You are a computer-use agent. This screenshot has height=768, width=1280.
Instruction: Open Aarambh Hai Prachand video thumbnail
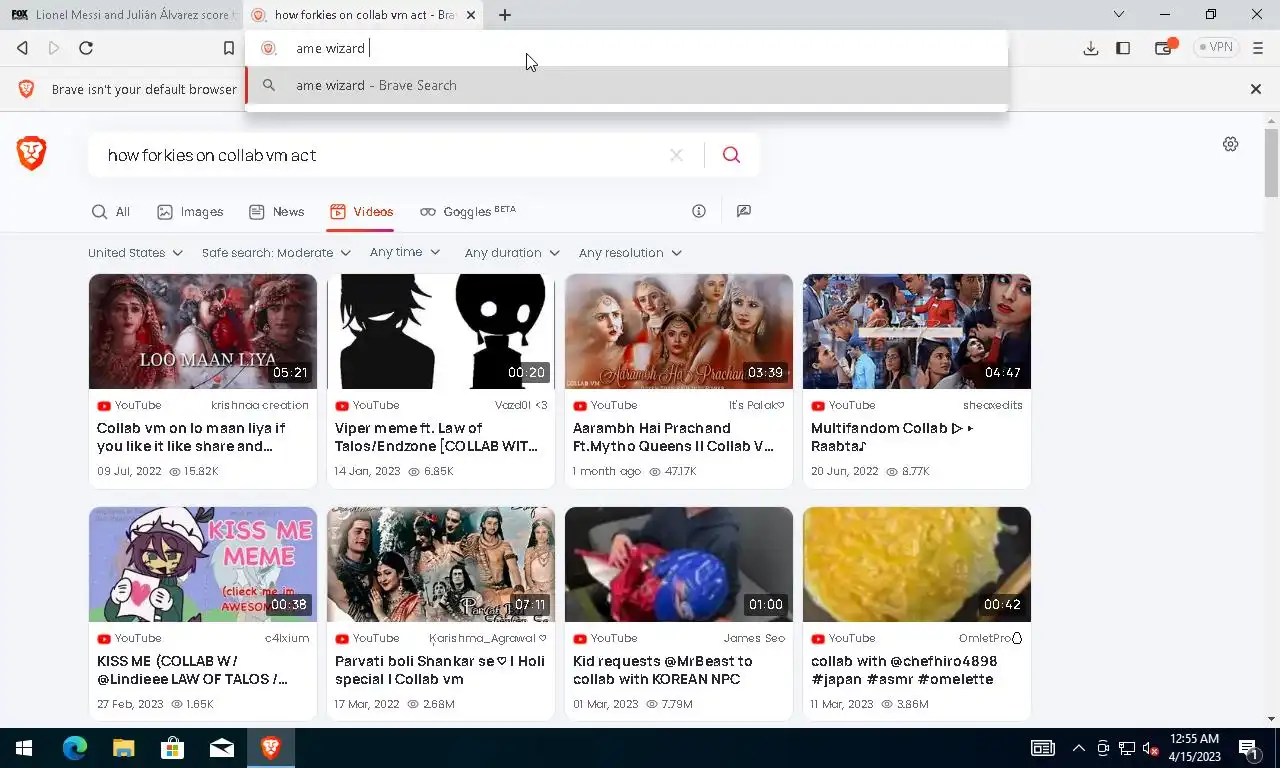tap(679, 331)
